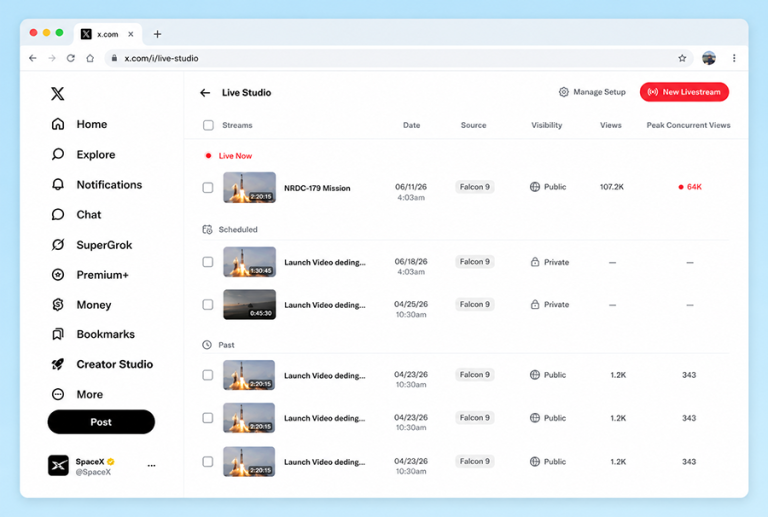Open the 1:30:45 scheduled stream thumbnail
768x517 pixels.
[249, 262]
